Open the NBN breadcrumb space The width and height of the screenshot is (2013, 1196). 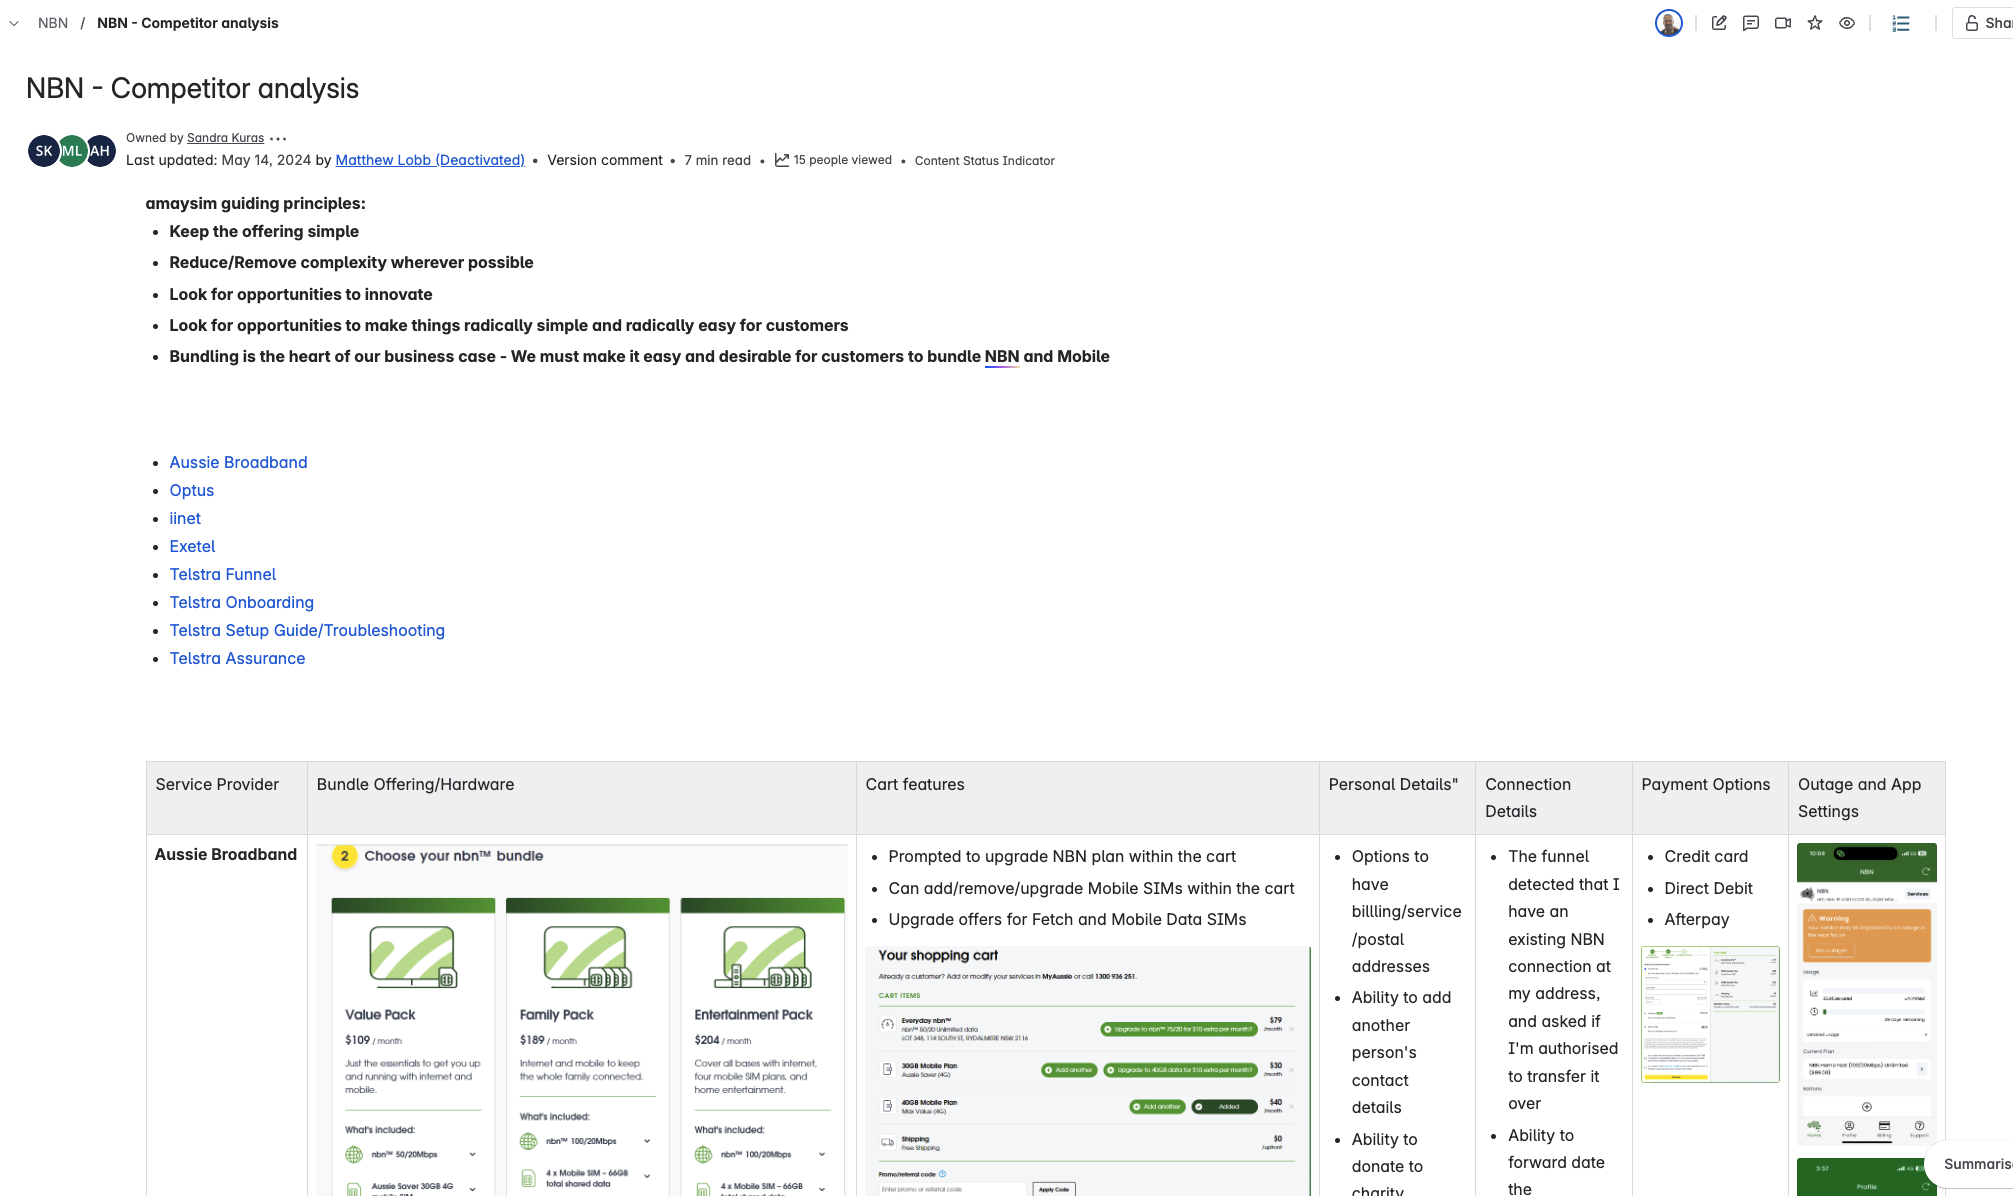point(53,23)
